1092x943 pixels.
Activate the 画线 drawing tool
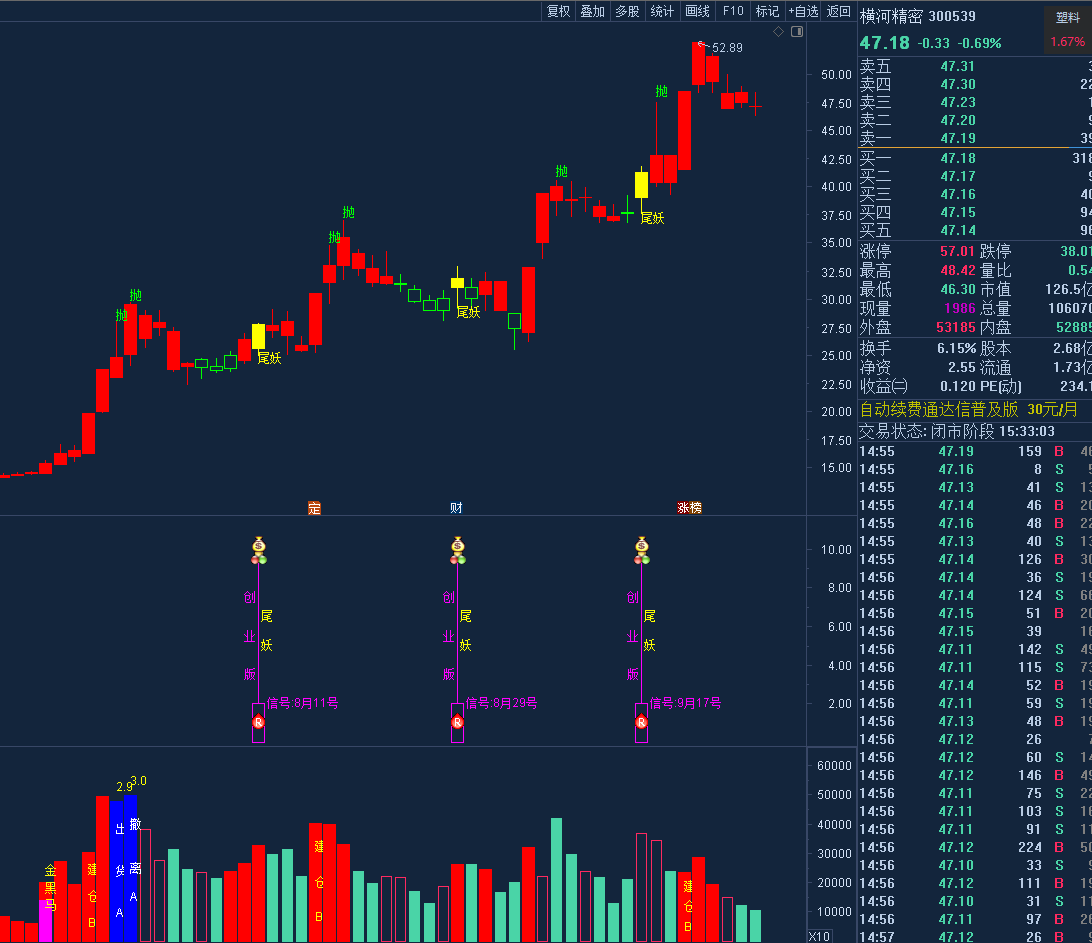point(697,11)
